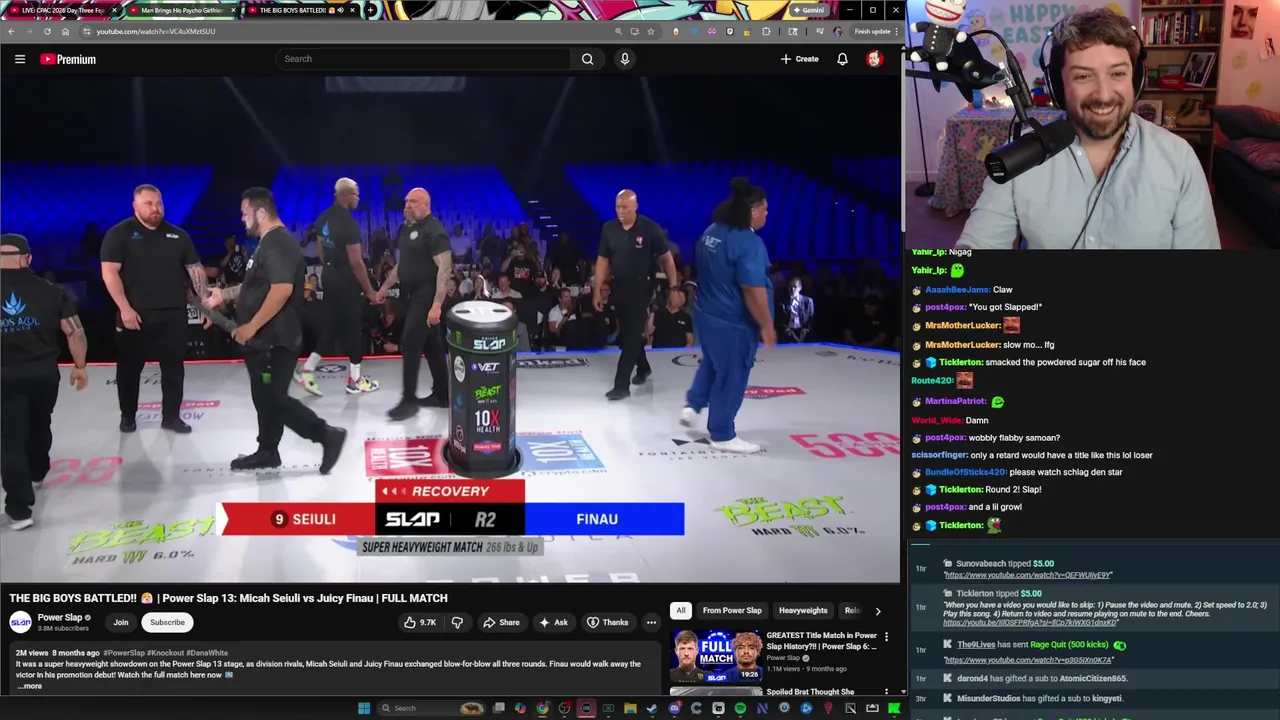Viewport: 1280px width, 720px height.
Task: Open more actions three-dot menu below video
Action: (x=651, y=622)
